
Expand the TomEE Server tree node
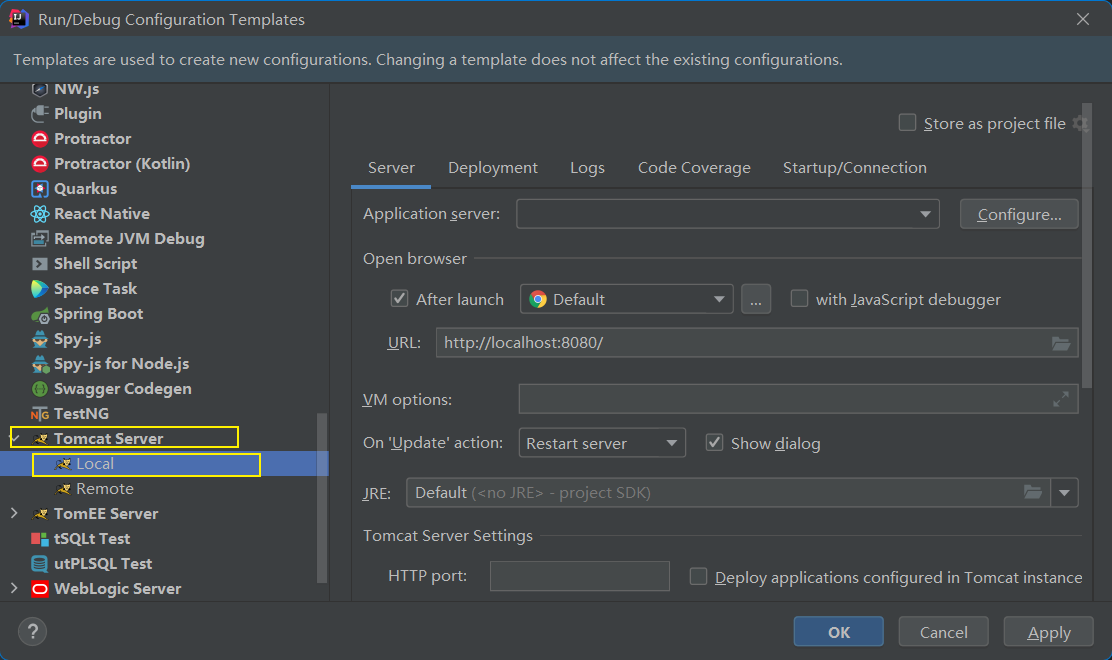click(14, 513)
